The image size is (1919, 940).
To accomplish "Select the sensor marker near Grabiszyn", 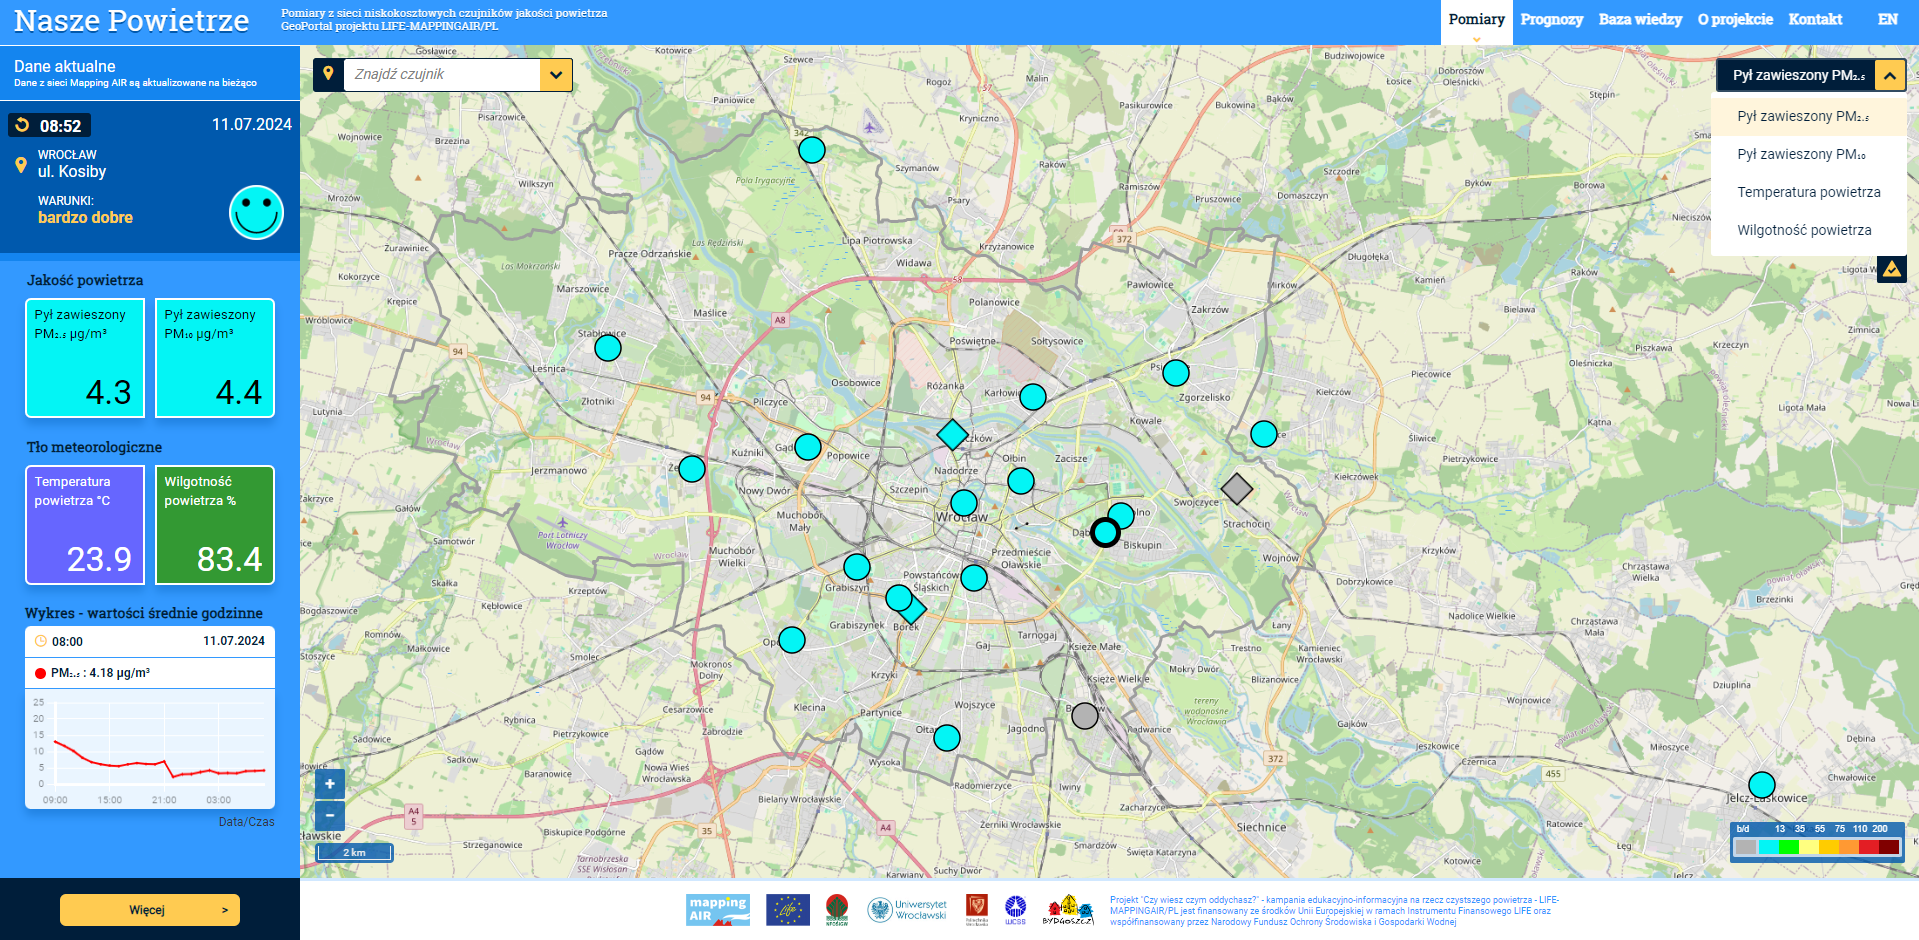I will click(x=857, y=567).
